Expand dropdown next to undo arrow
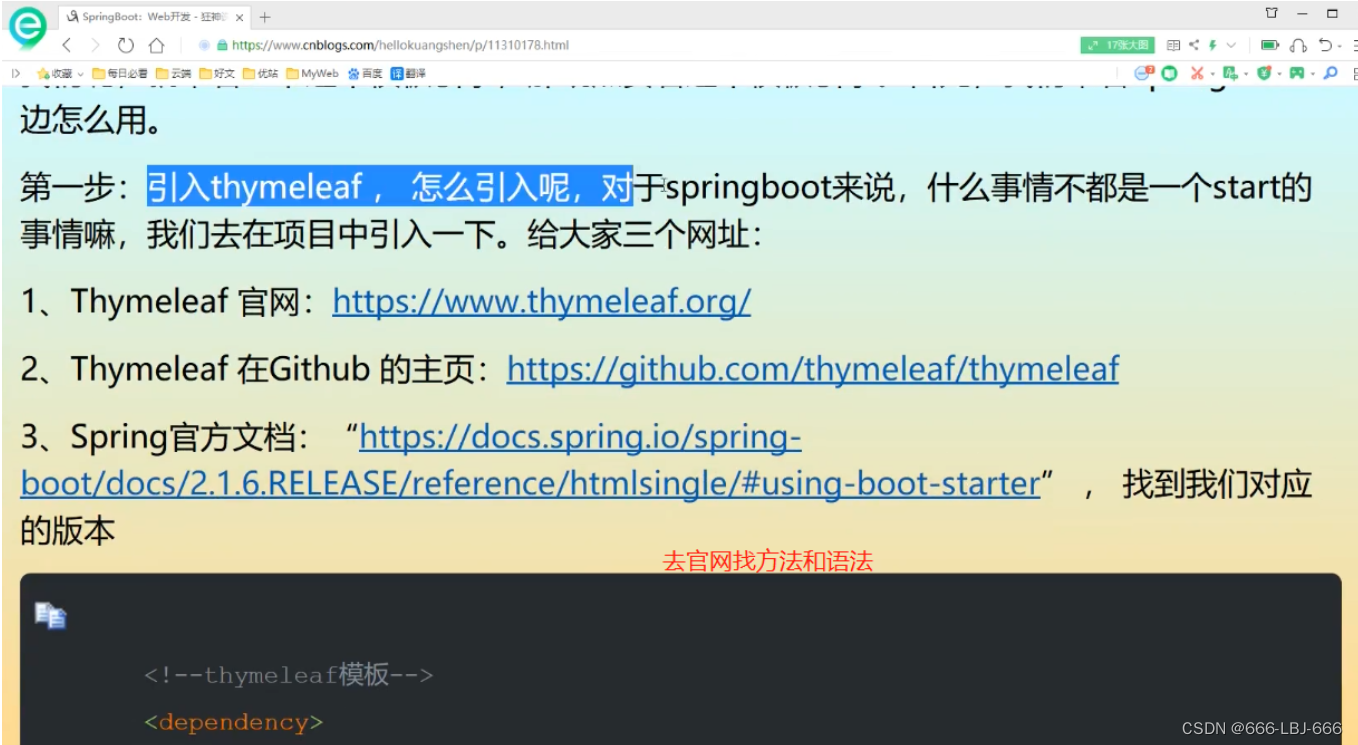Image resolution: width=1358 pixels, height=745 pixels. point(1339,46)
